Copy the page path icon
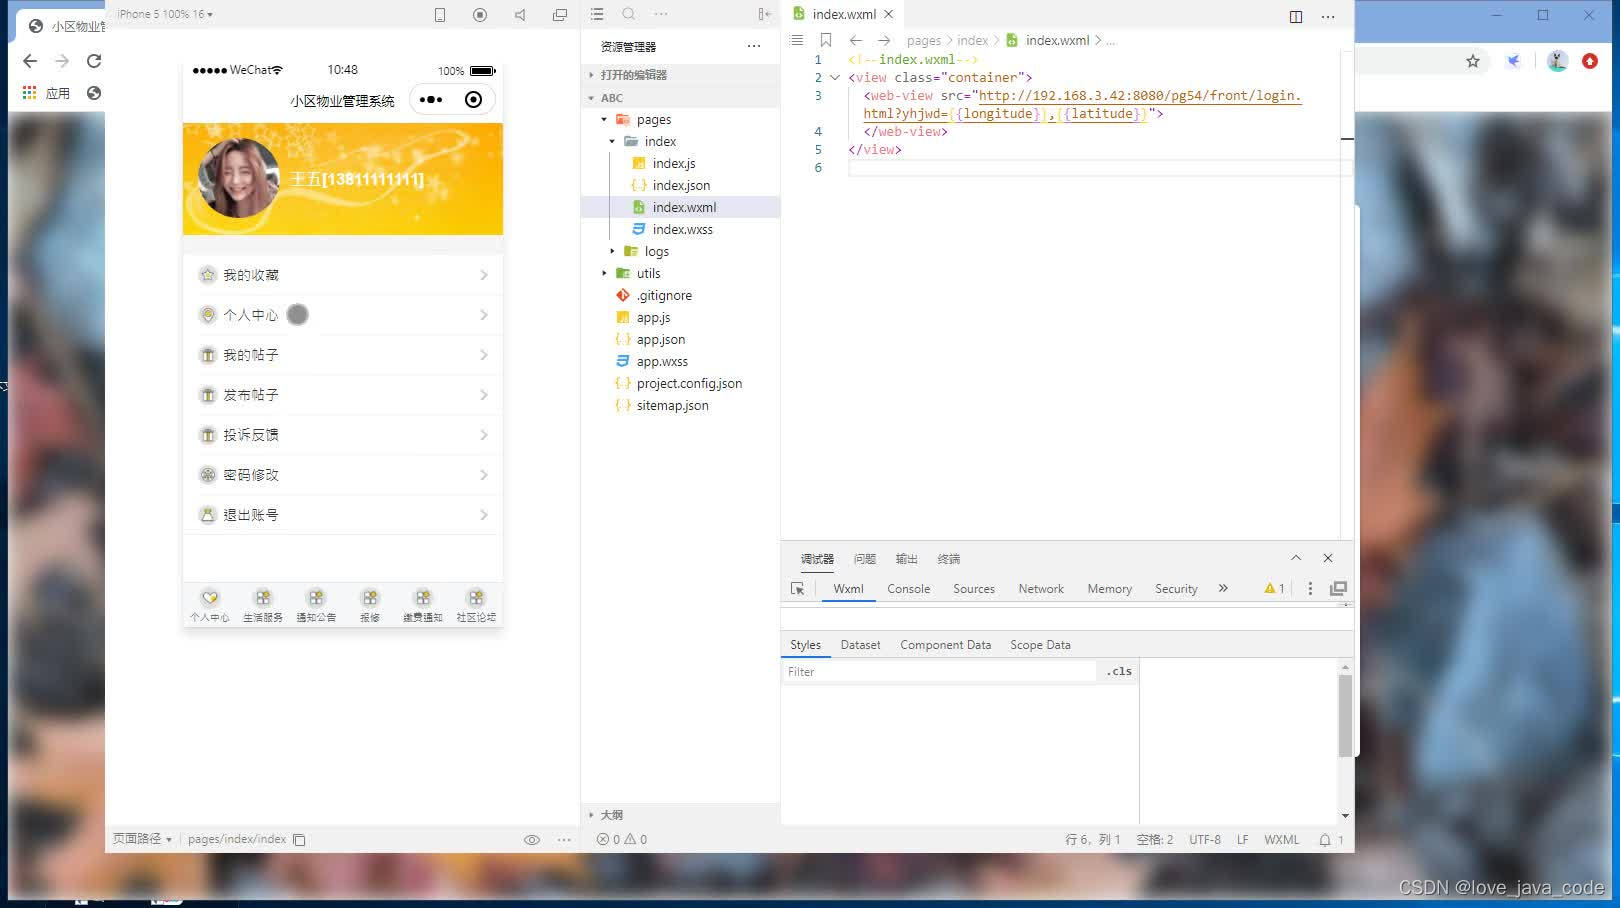Screen dimensions: 1620x908 click(299, 840)
